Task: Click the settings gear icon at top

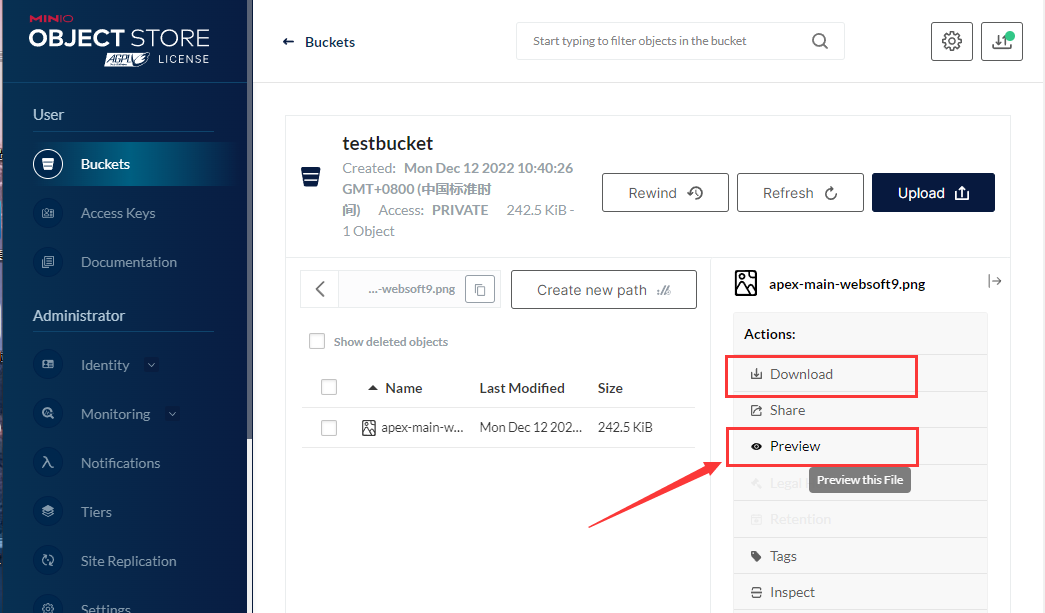Action: click(x=951, y=41)
